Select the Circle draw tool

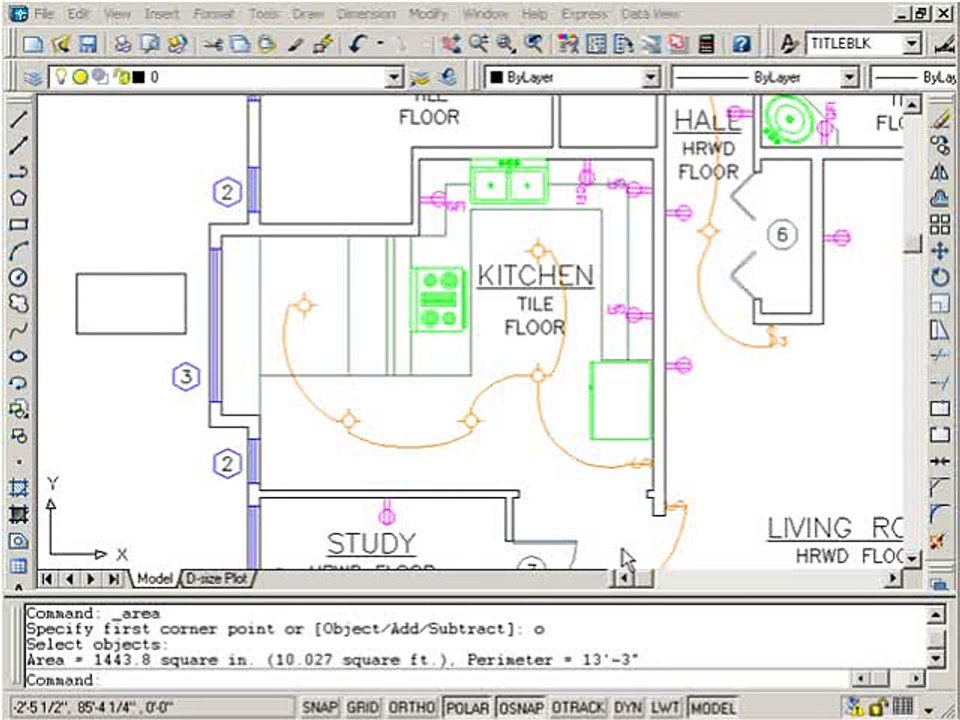[x=18, y=277]
